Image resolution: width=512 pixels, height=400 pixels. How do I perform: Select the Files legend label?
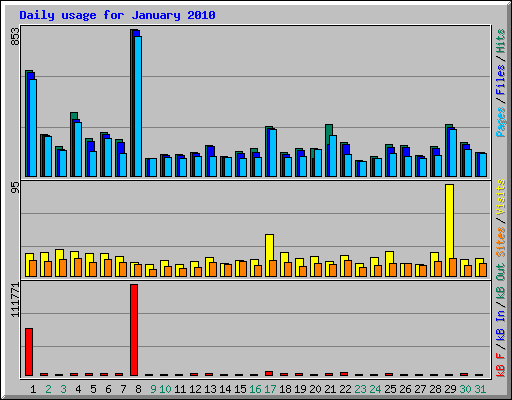(501, 80)
